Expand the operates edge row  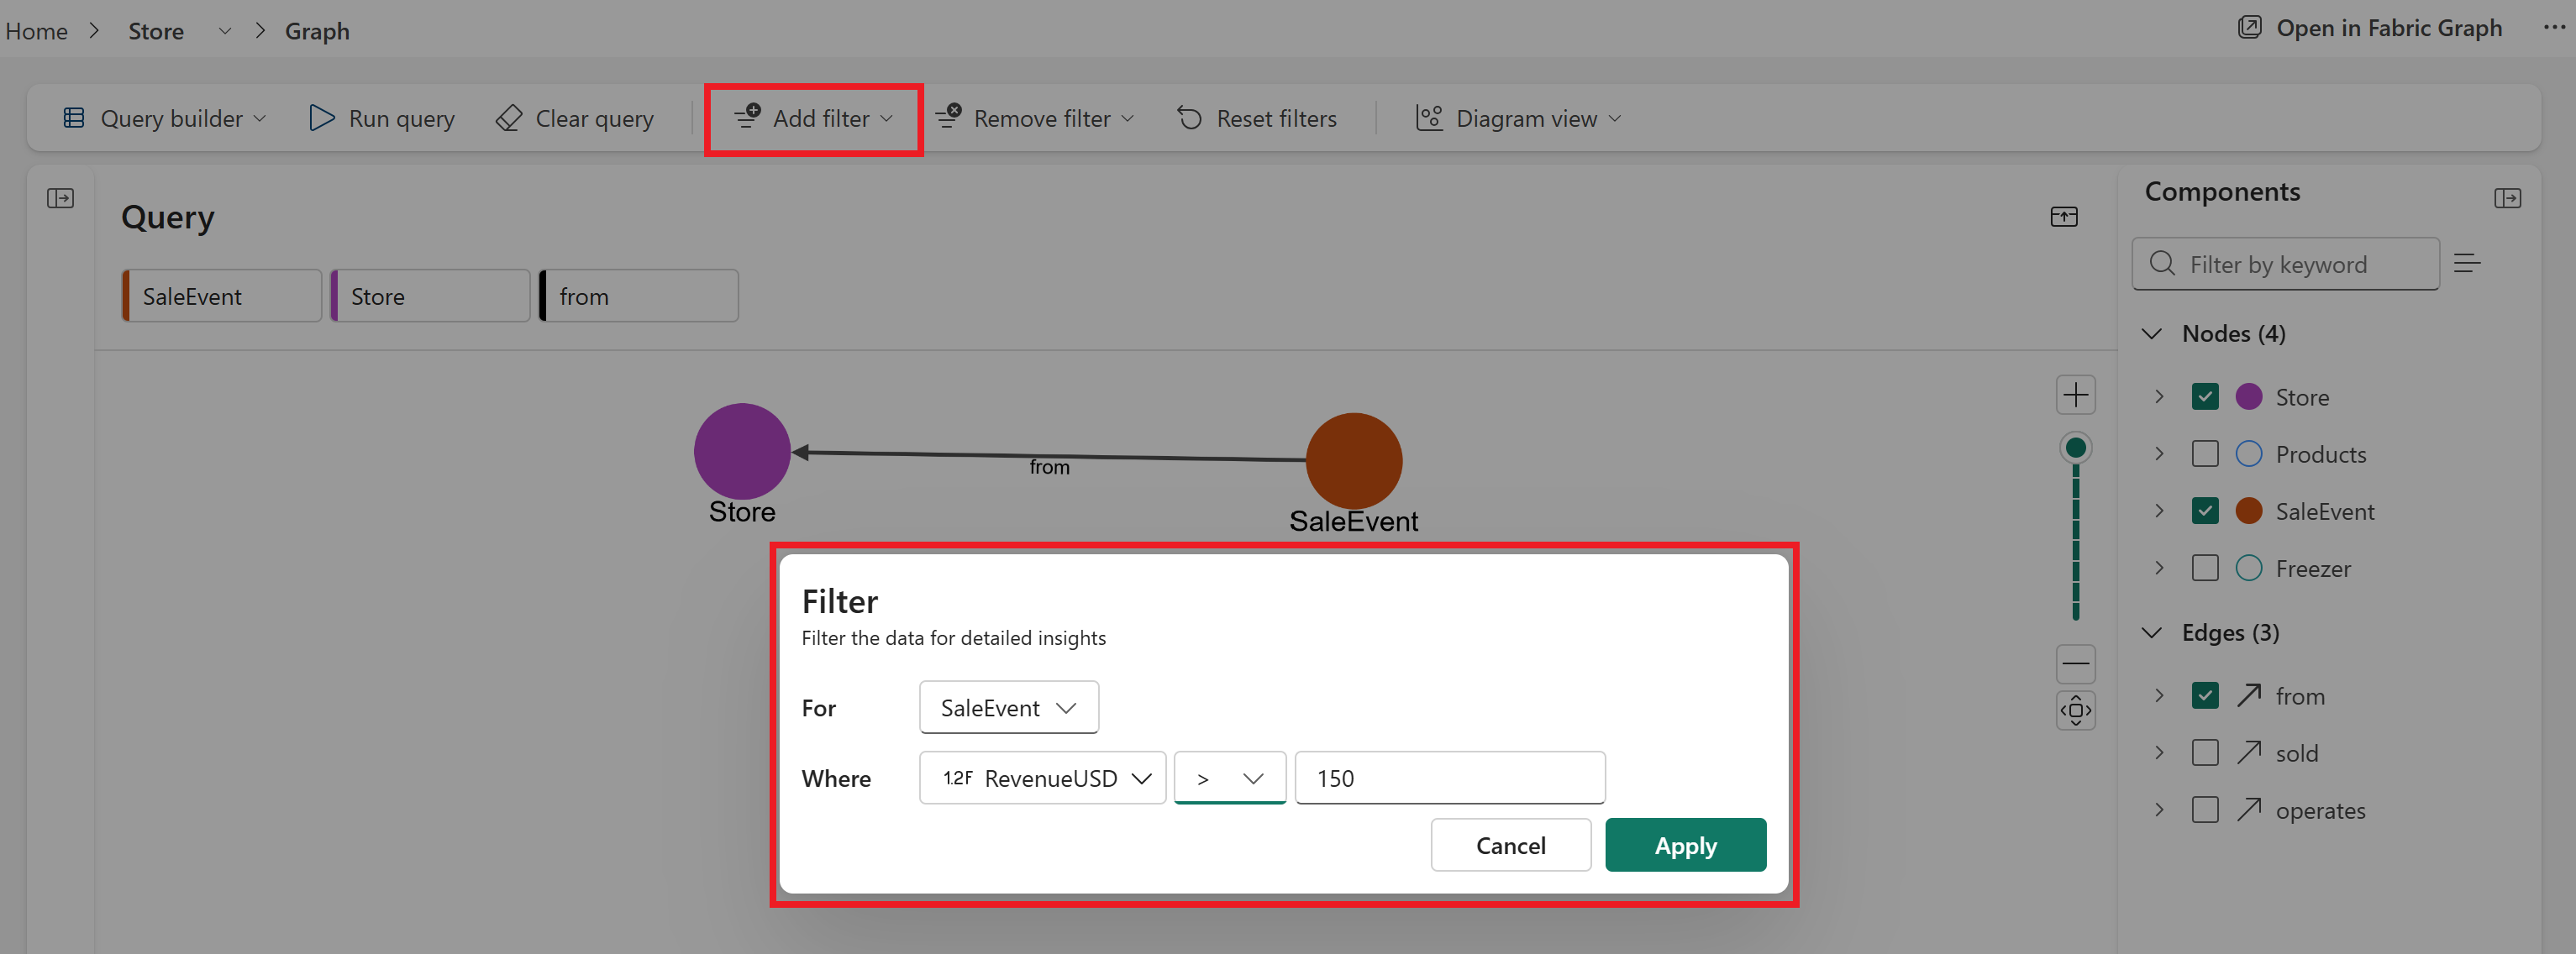point(2159,810)
